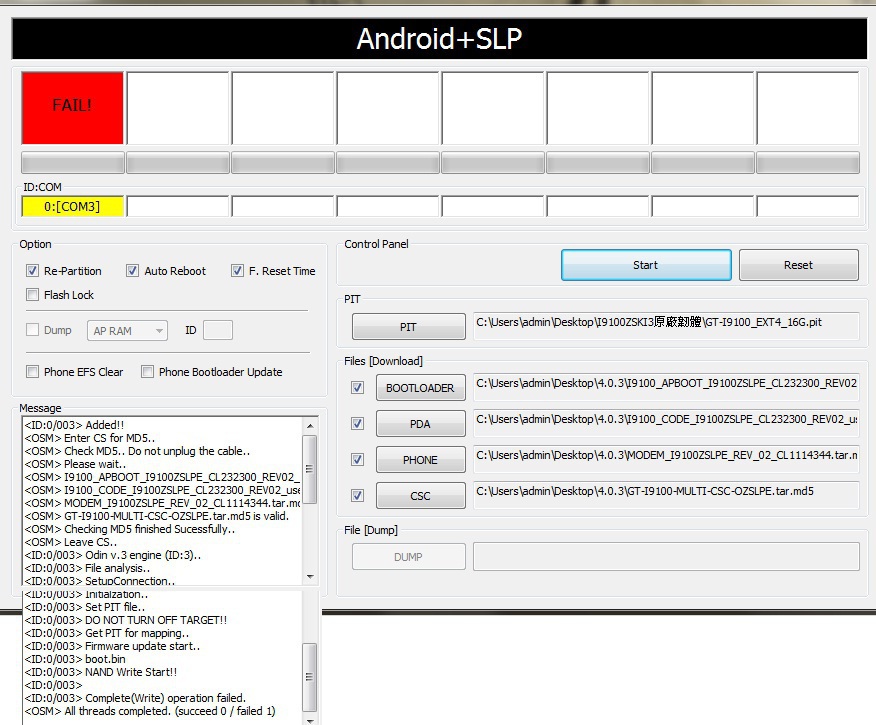This screenshot has width=876, height=725.
Task: Click the CSC file button
Action: [x=420, y=495]
